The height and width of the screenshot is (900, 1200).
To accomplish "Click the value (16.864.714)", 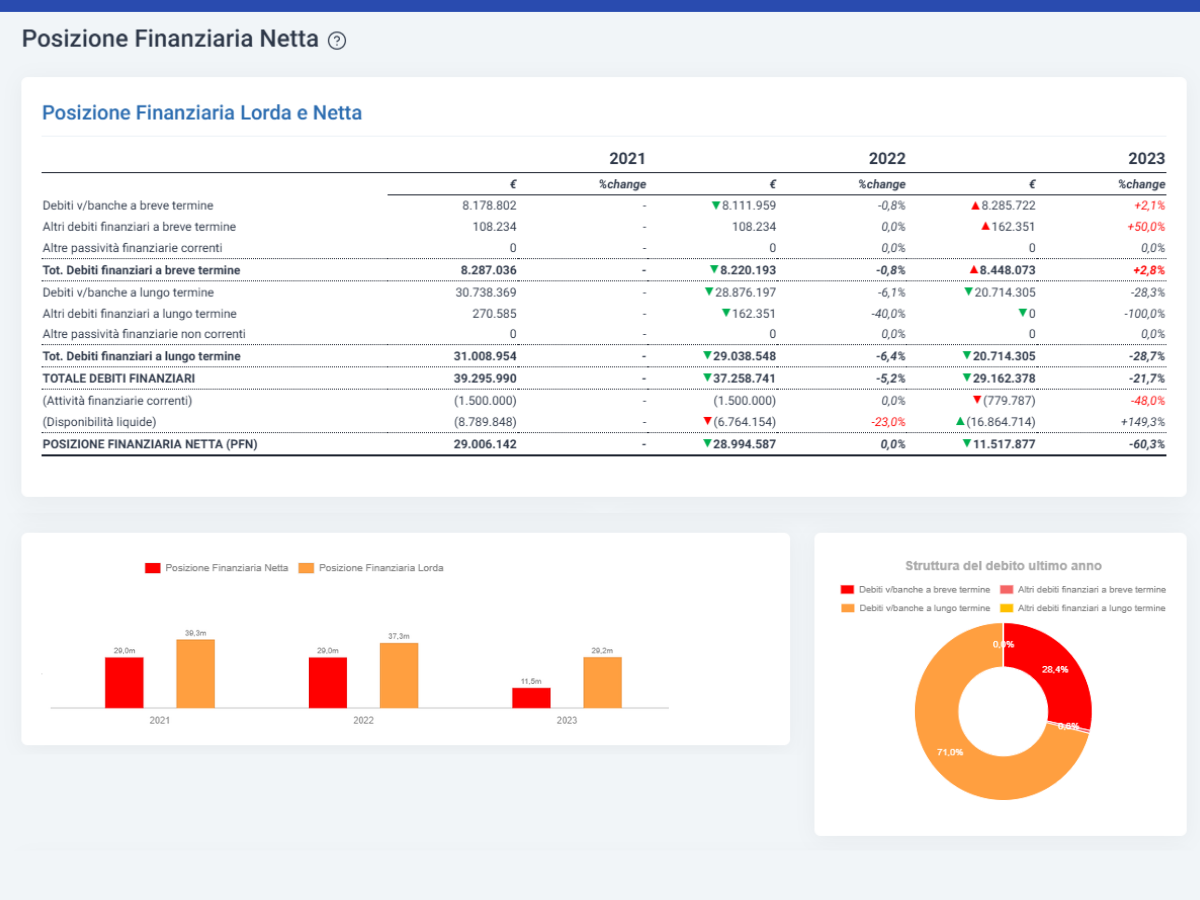I will point(1001,422).
